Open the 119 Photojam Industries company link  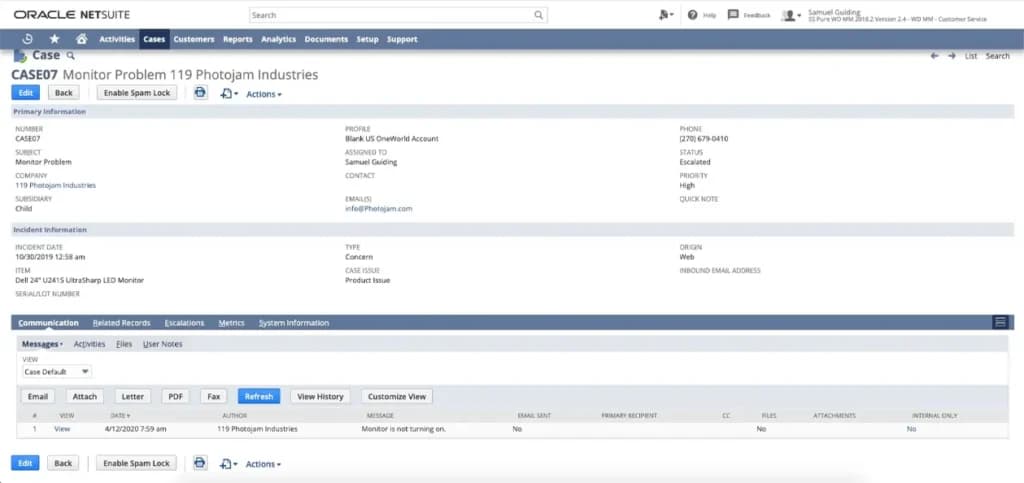[56, 185]
